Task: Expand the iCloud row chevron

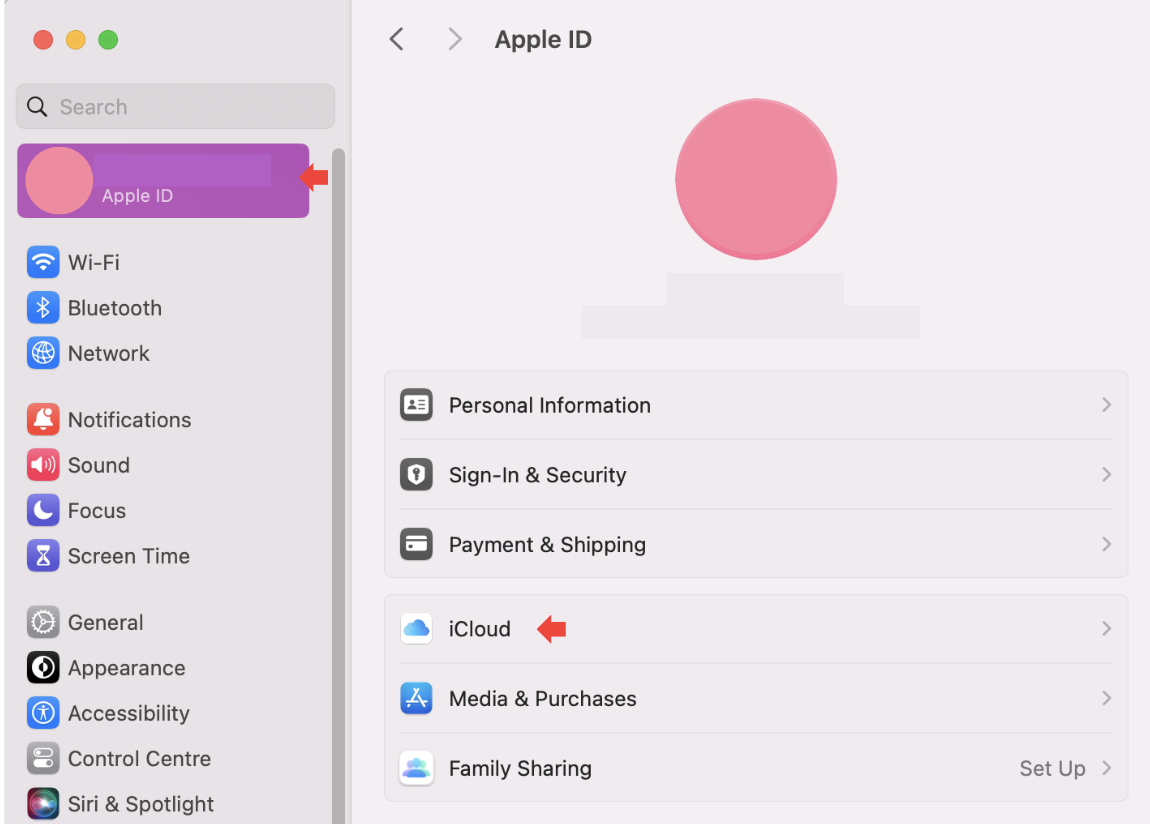Action: [1106, 628]
